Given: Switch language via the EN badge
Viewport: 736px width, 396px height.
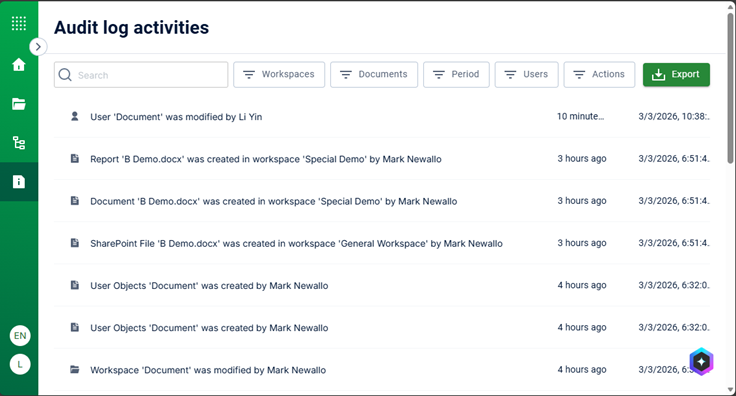Looking at the screenshot, I should (20, 335).
